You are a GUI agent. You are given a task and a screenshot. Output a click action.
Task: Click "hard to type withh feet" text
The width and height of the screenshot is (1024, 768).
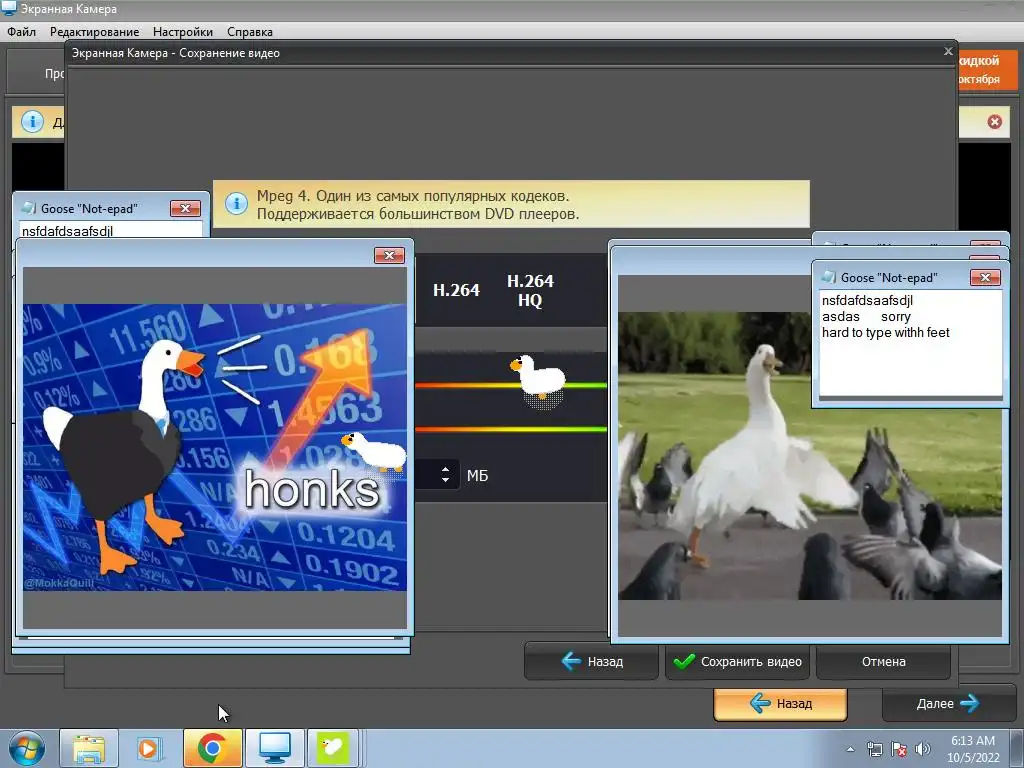(885, 332)
